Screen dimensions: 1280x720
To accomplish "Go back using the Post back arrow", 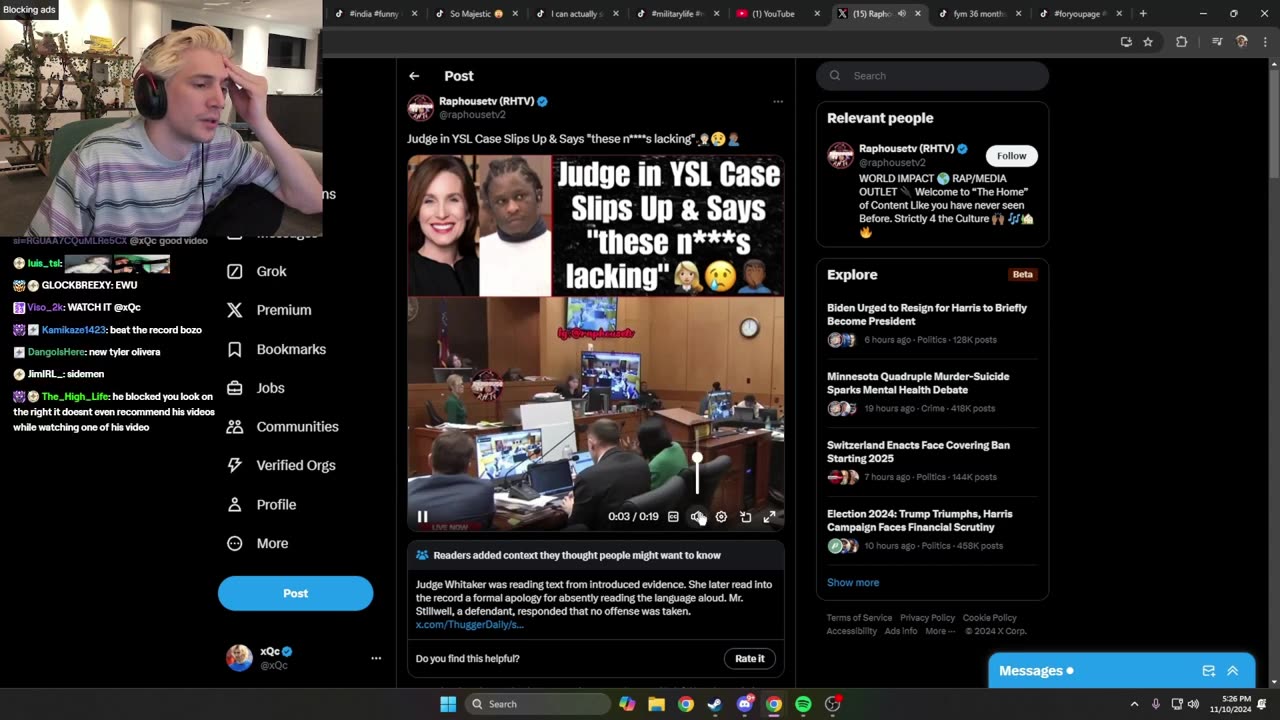I will (x=414, y=76).
